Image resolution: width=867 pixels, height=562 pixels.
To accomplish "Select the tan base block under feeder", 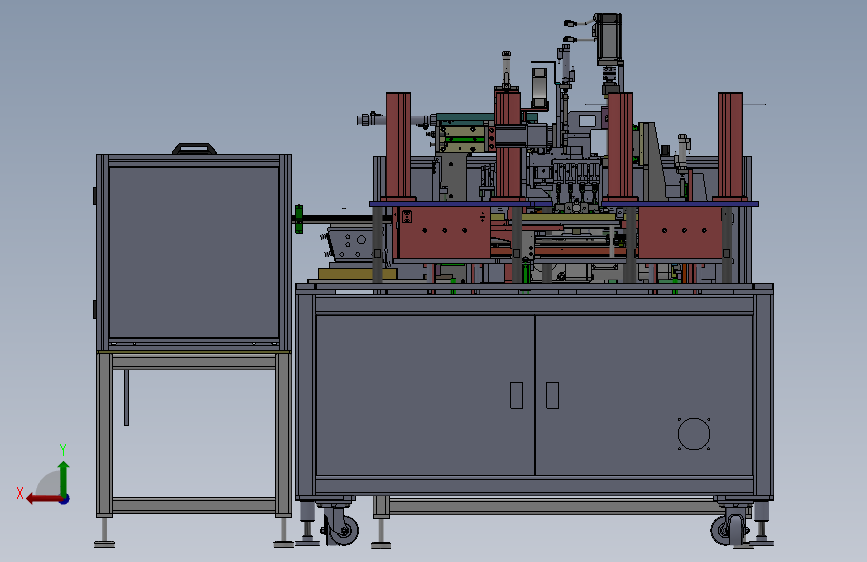I will pyautogui.click(x=357, y=274).
